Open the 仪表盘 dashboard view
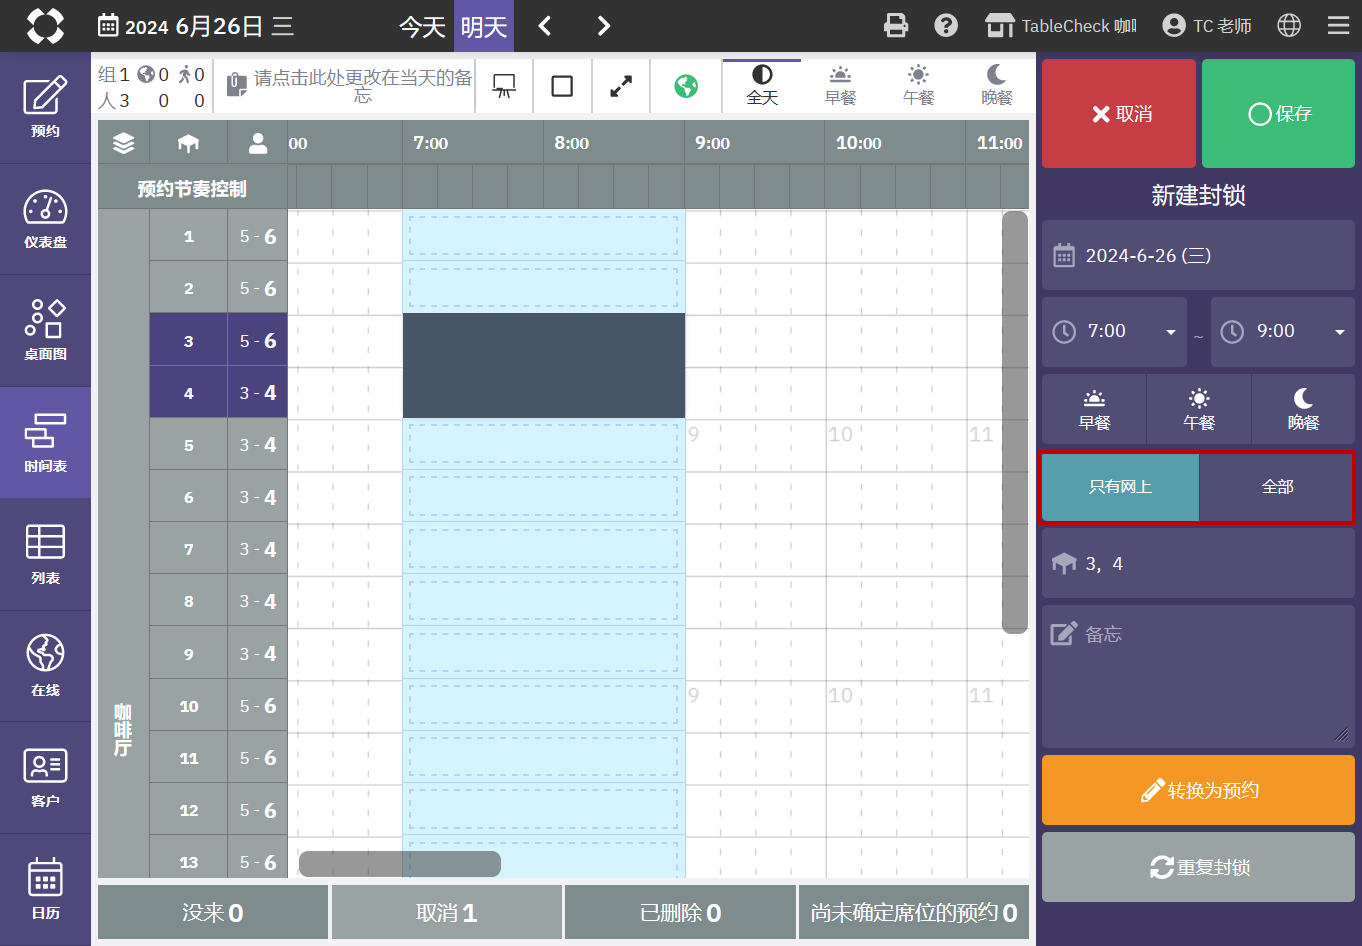 click(45, 220)
